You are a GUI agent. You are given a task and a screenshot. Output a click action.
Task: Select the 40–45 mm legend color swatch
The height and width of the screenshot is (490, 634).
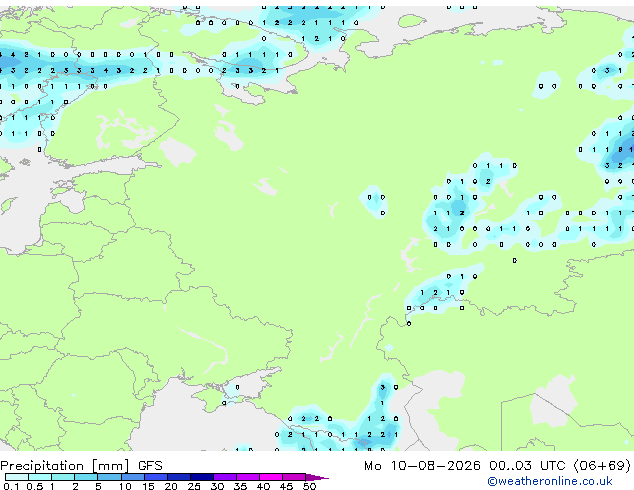tap(270, 477)
